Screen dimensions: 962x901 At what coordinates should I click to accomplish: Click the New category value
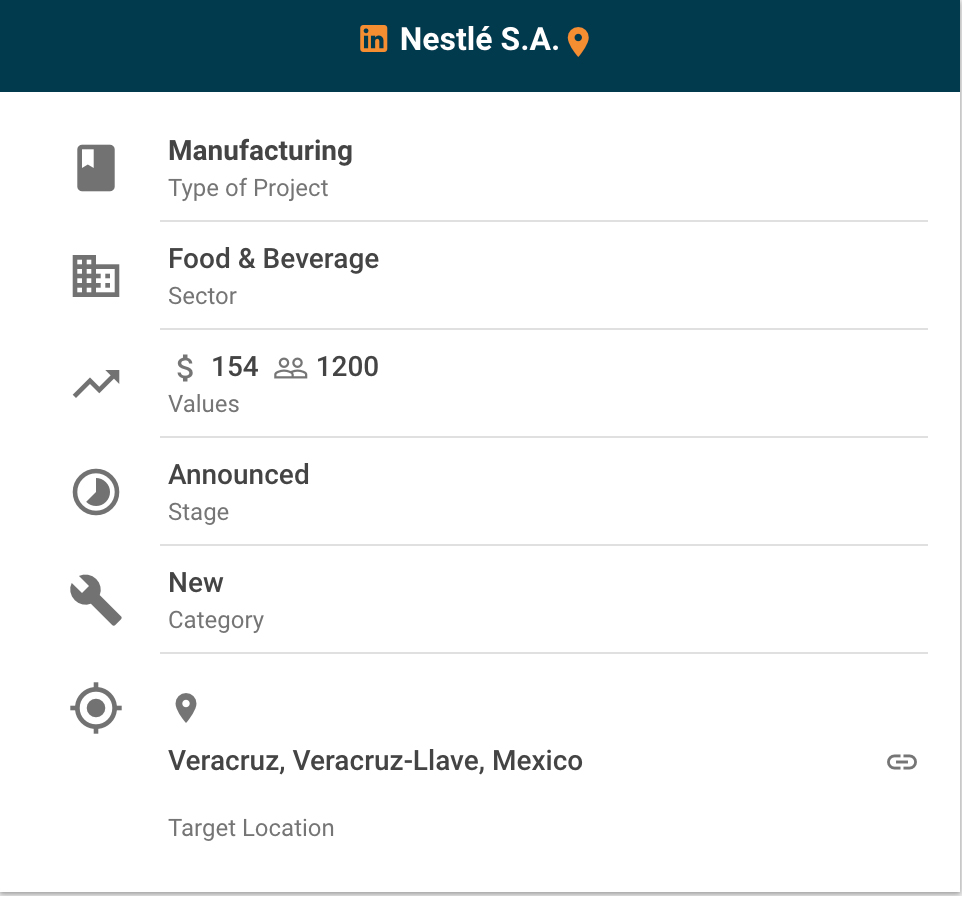[196, 583]
